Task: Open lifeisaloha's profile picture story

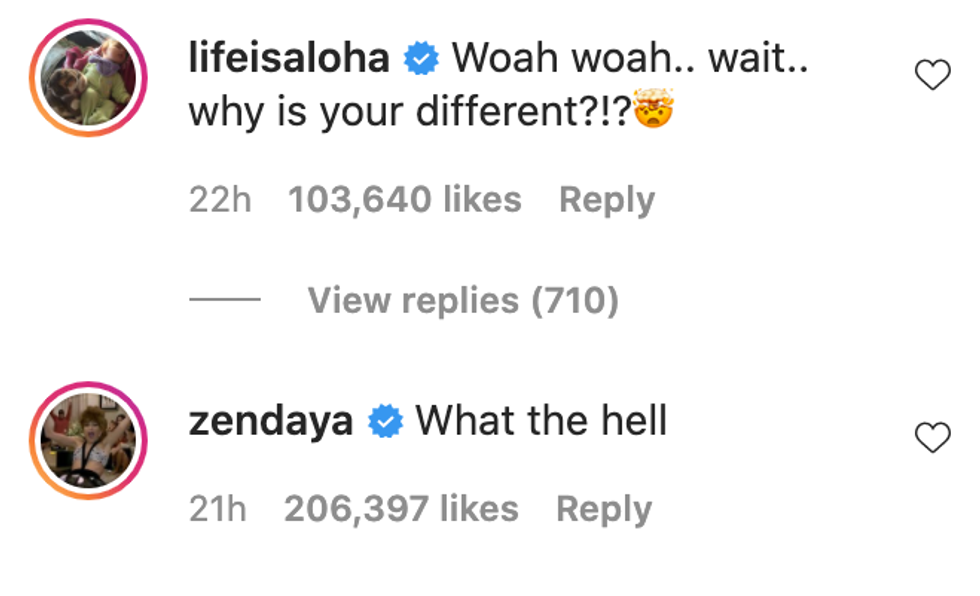Action: (89, 78)
